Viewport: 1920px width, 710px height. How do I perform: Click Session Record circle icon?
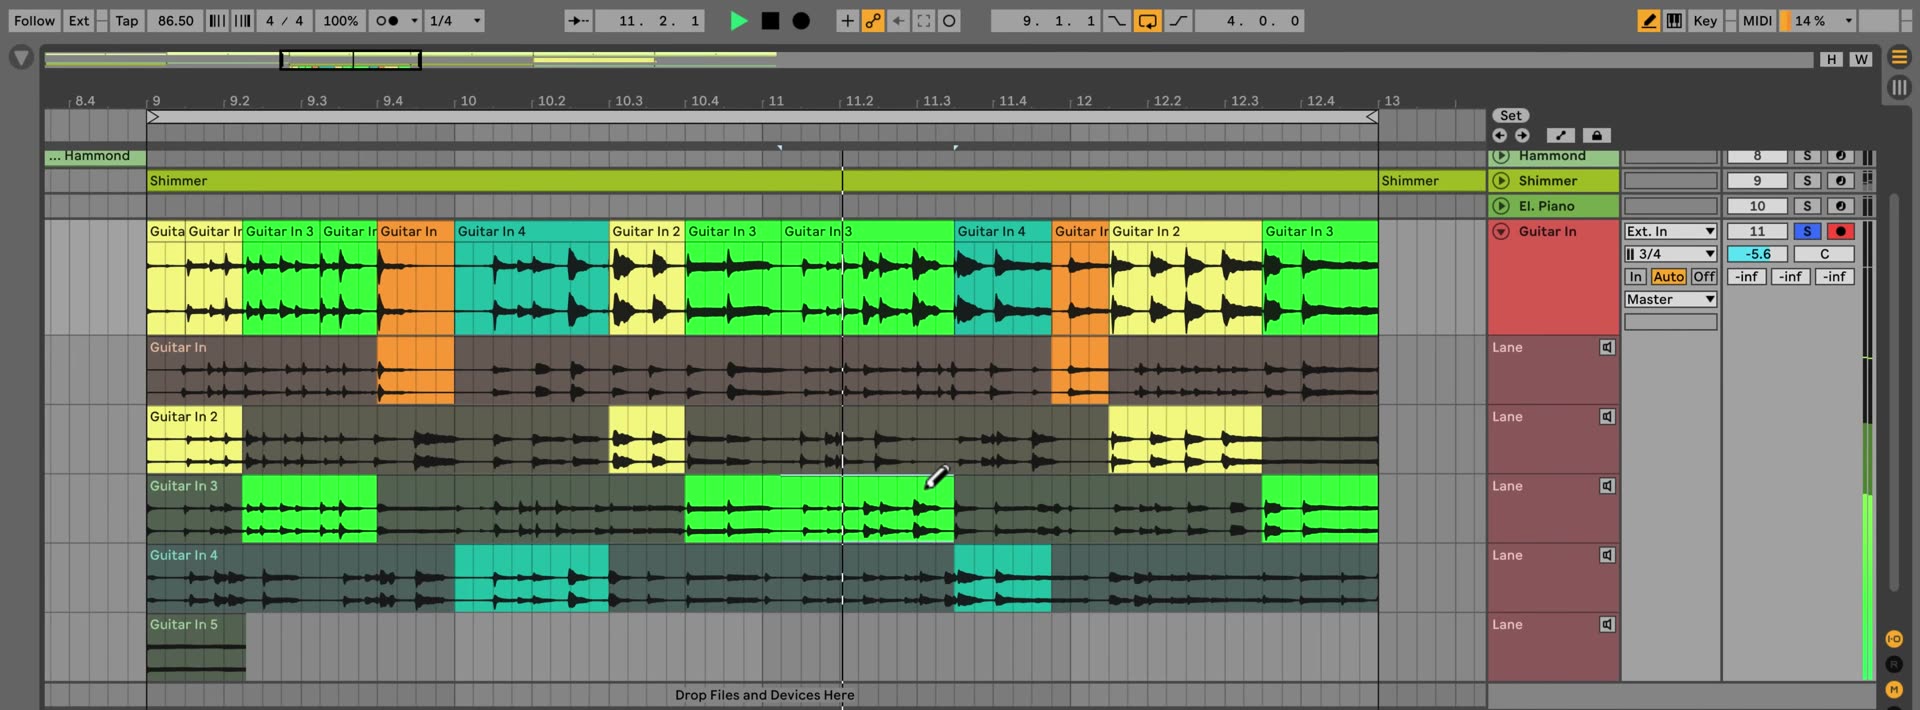click(x=949, y=20)
